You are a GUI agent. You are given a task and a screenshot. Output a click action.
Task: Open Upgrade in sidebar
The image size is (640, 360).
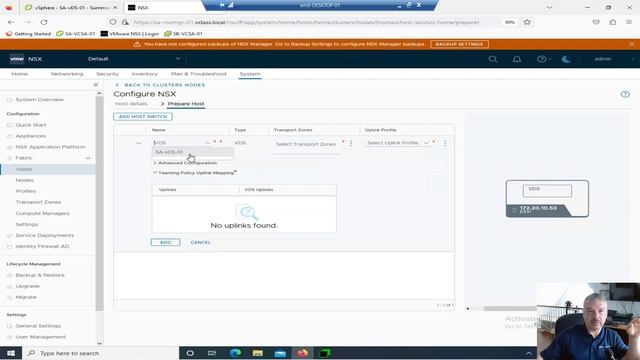pos(27,286)
